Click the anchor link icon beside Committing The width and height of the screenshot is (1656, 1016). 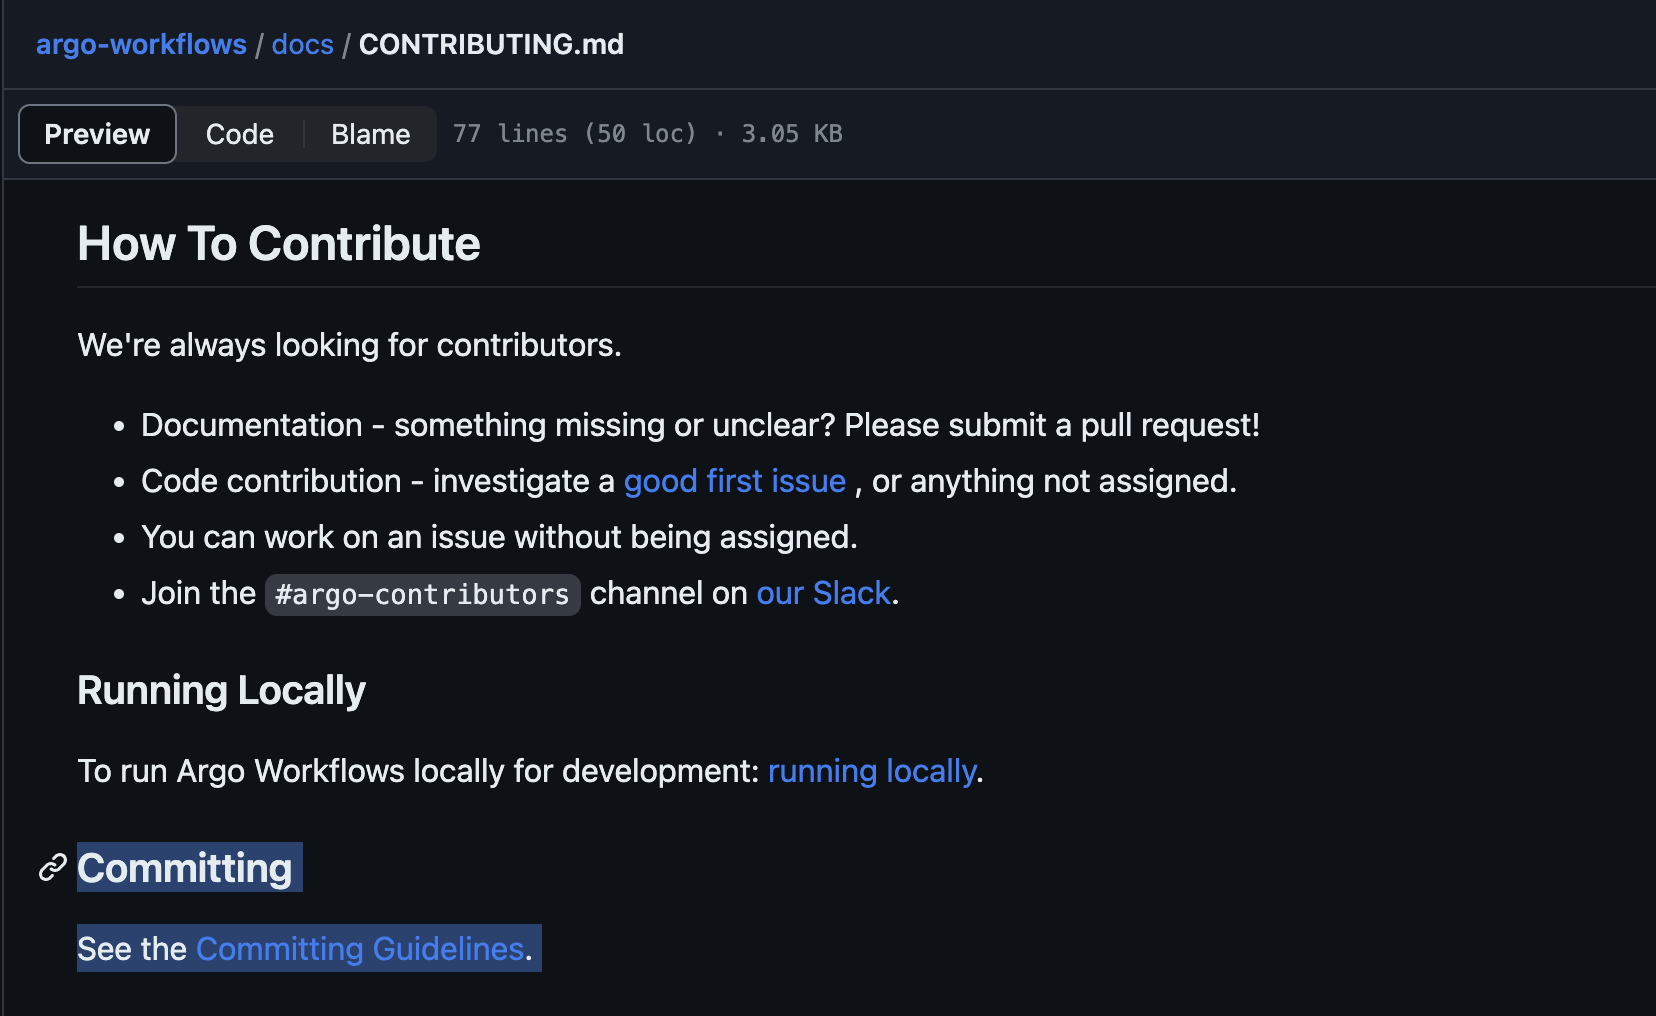tap(52, 867)
